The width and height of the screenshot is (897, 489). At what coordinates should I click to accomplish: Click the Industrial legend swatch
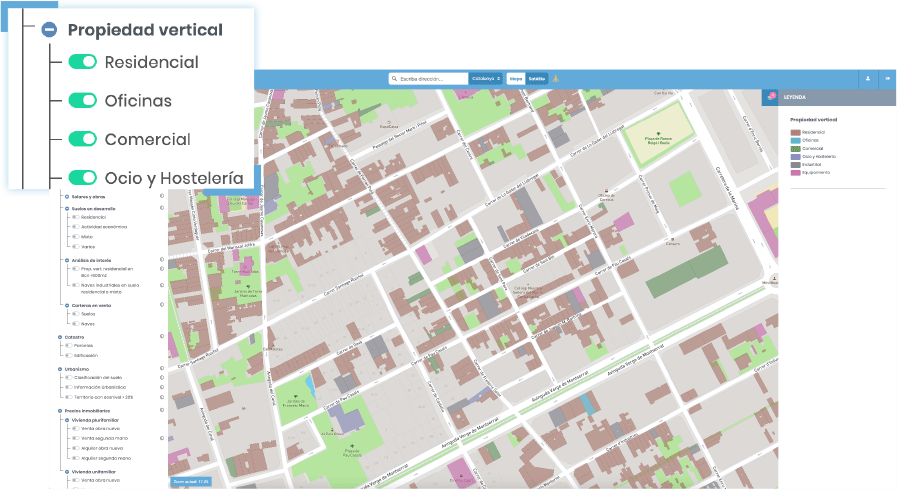795,164
